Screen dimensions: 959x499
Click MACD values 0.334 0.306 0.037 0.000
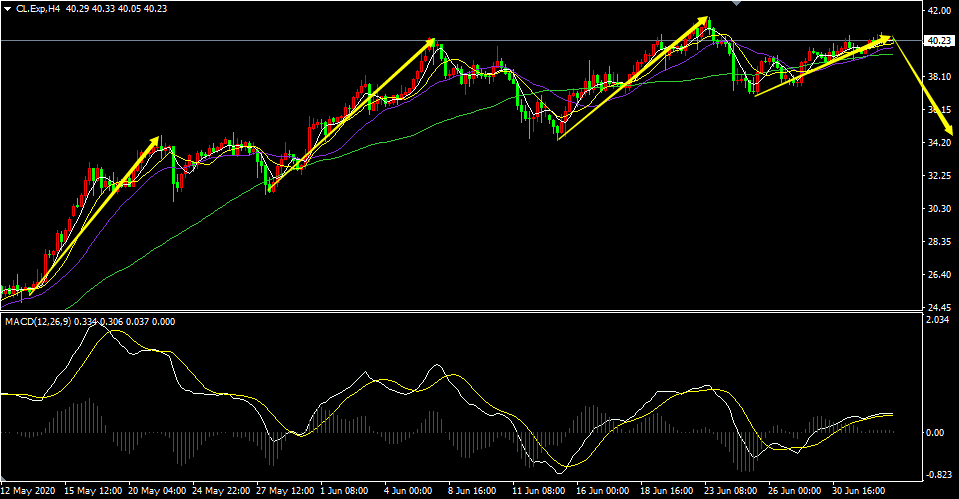[125, 322]
